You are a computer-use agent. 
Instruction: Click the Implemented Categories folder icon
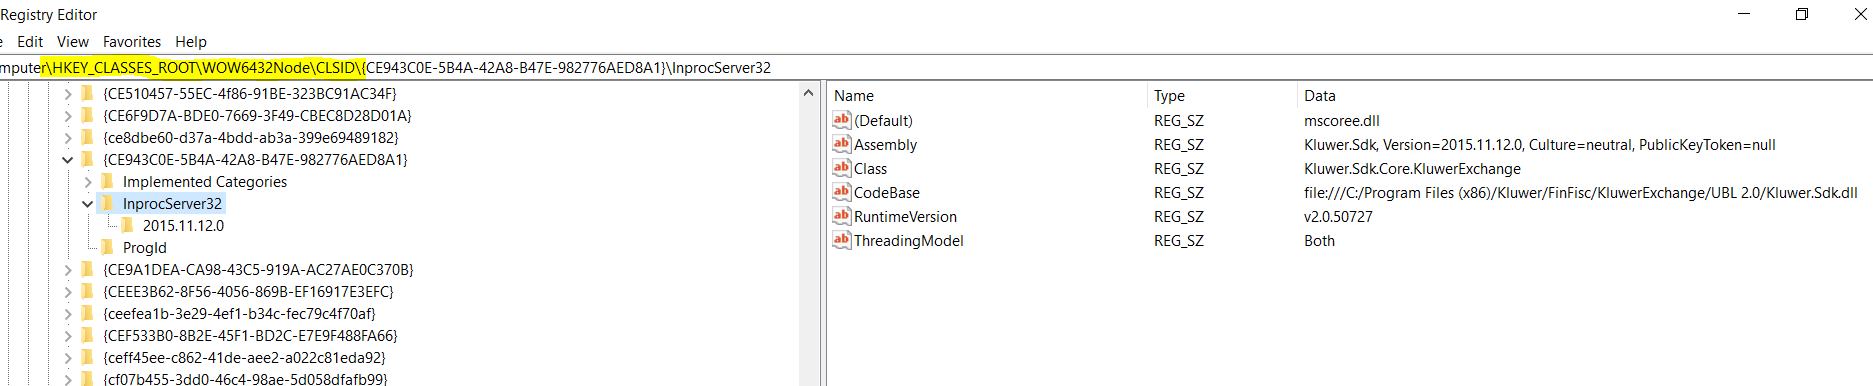107,182
